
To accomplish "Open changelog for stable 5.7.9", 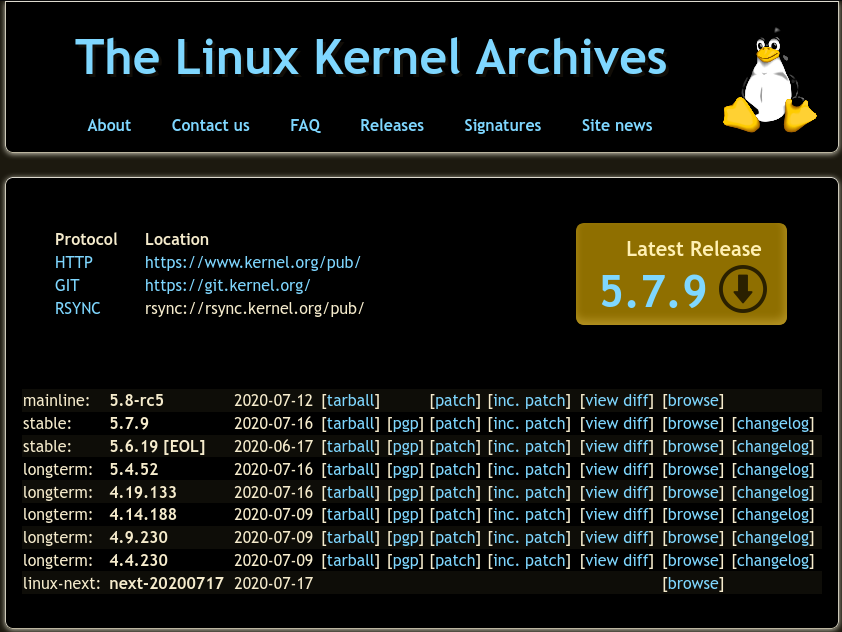I will click(773, 423).
